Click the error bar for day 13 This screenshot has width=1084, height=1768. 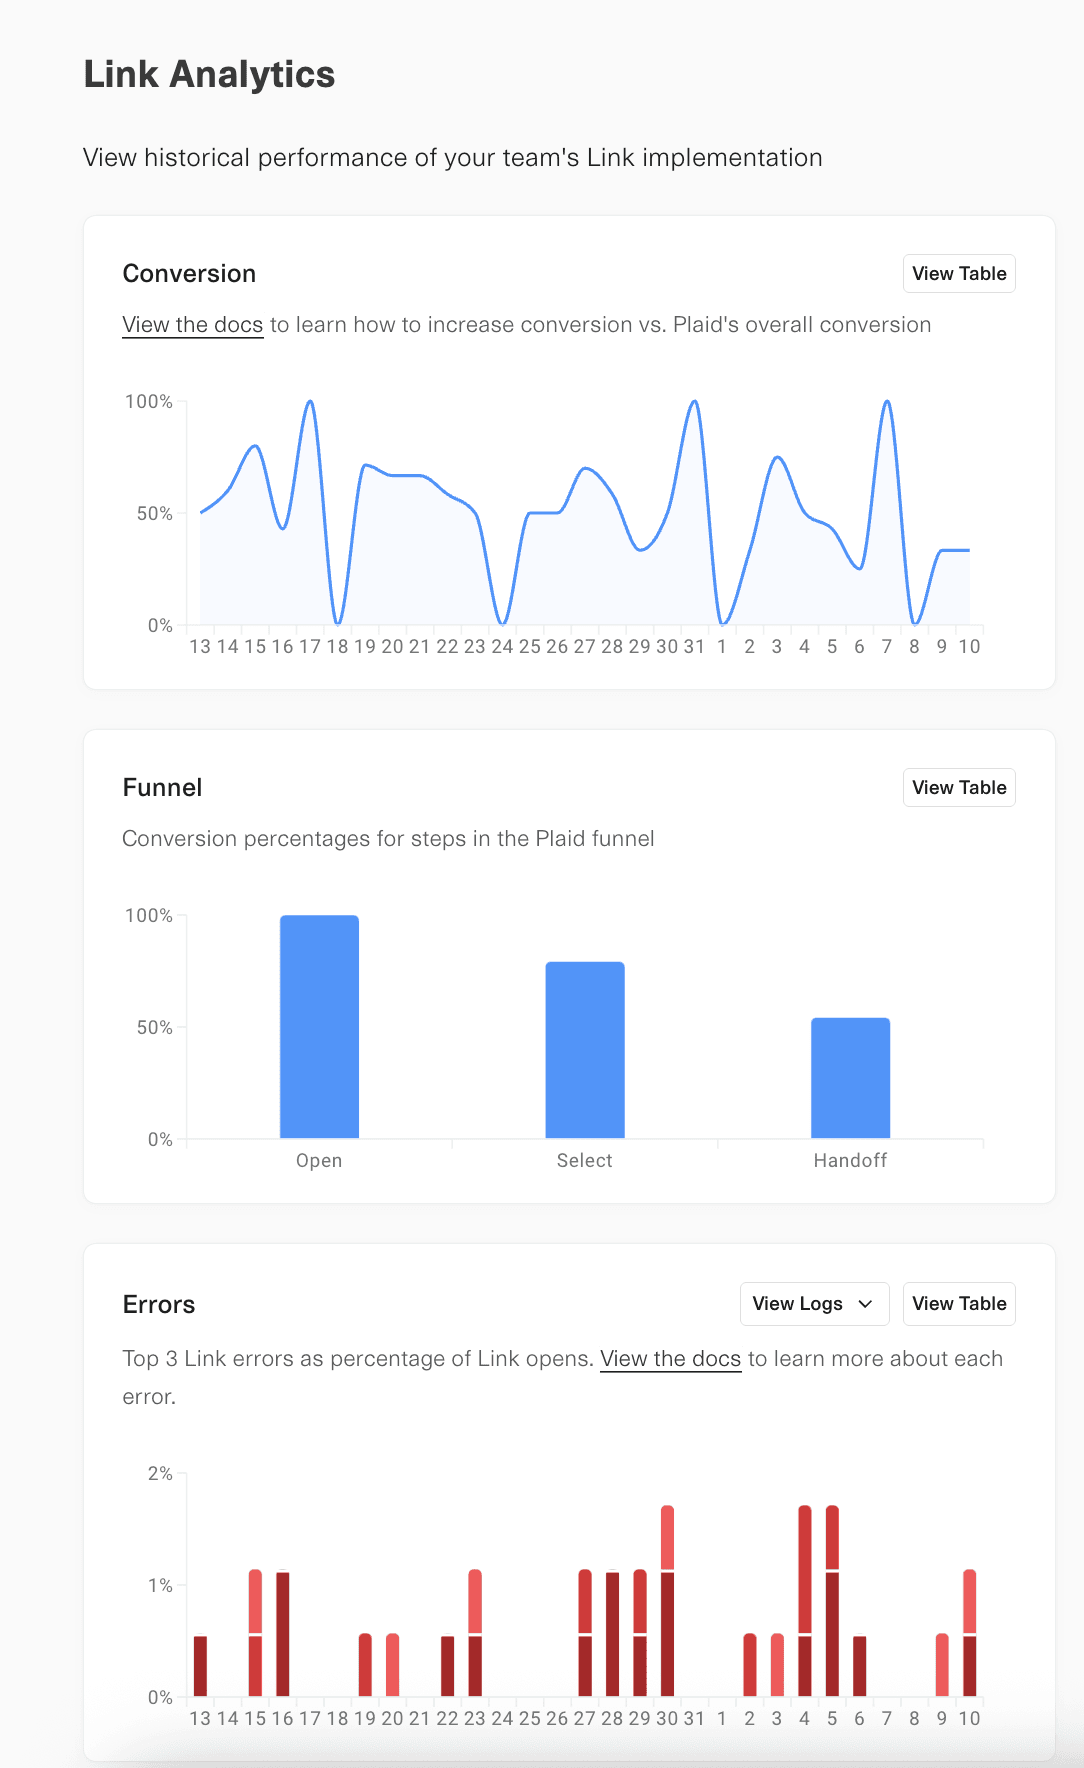click(x=200, y=1666)
